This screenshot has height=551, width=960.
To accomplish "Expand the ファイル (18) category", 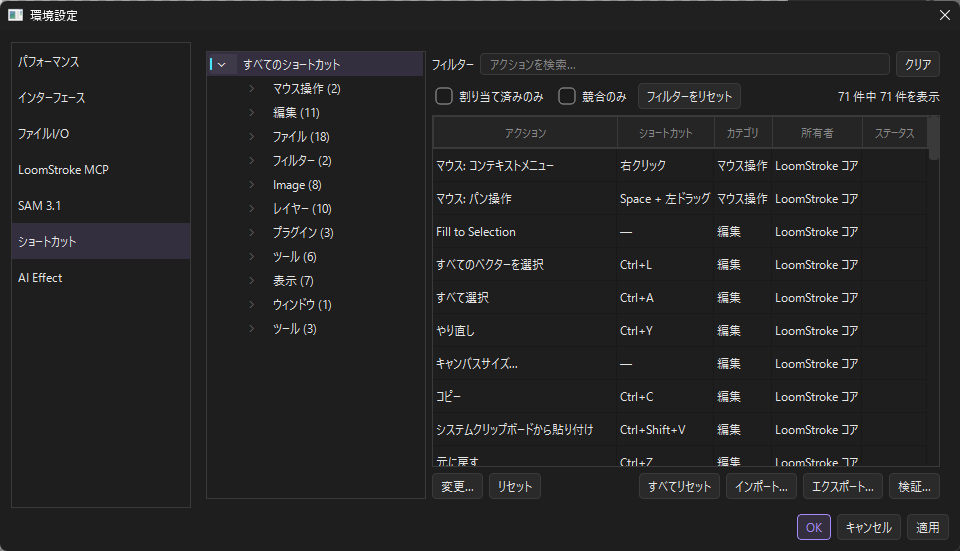I will 251,137.
